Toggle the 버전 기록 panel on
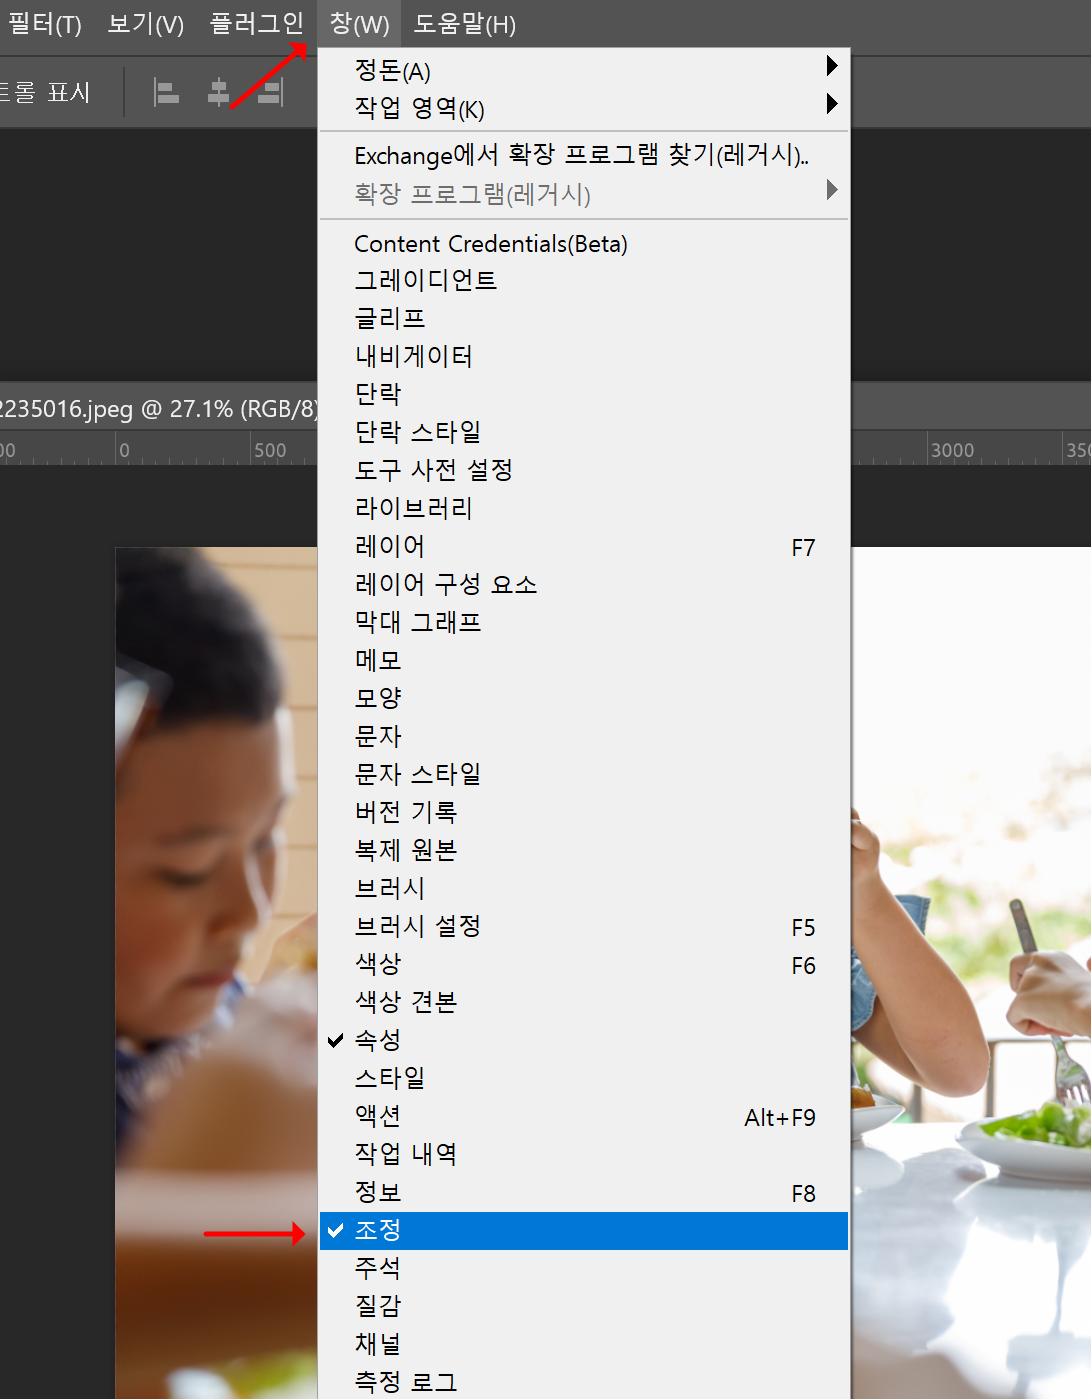 pos(405,812)
